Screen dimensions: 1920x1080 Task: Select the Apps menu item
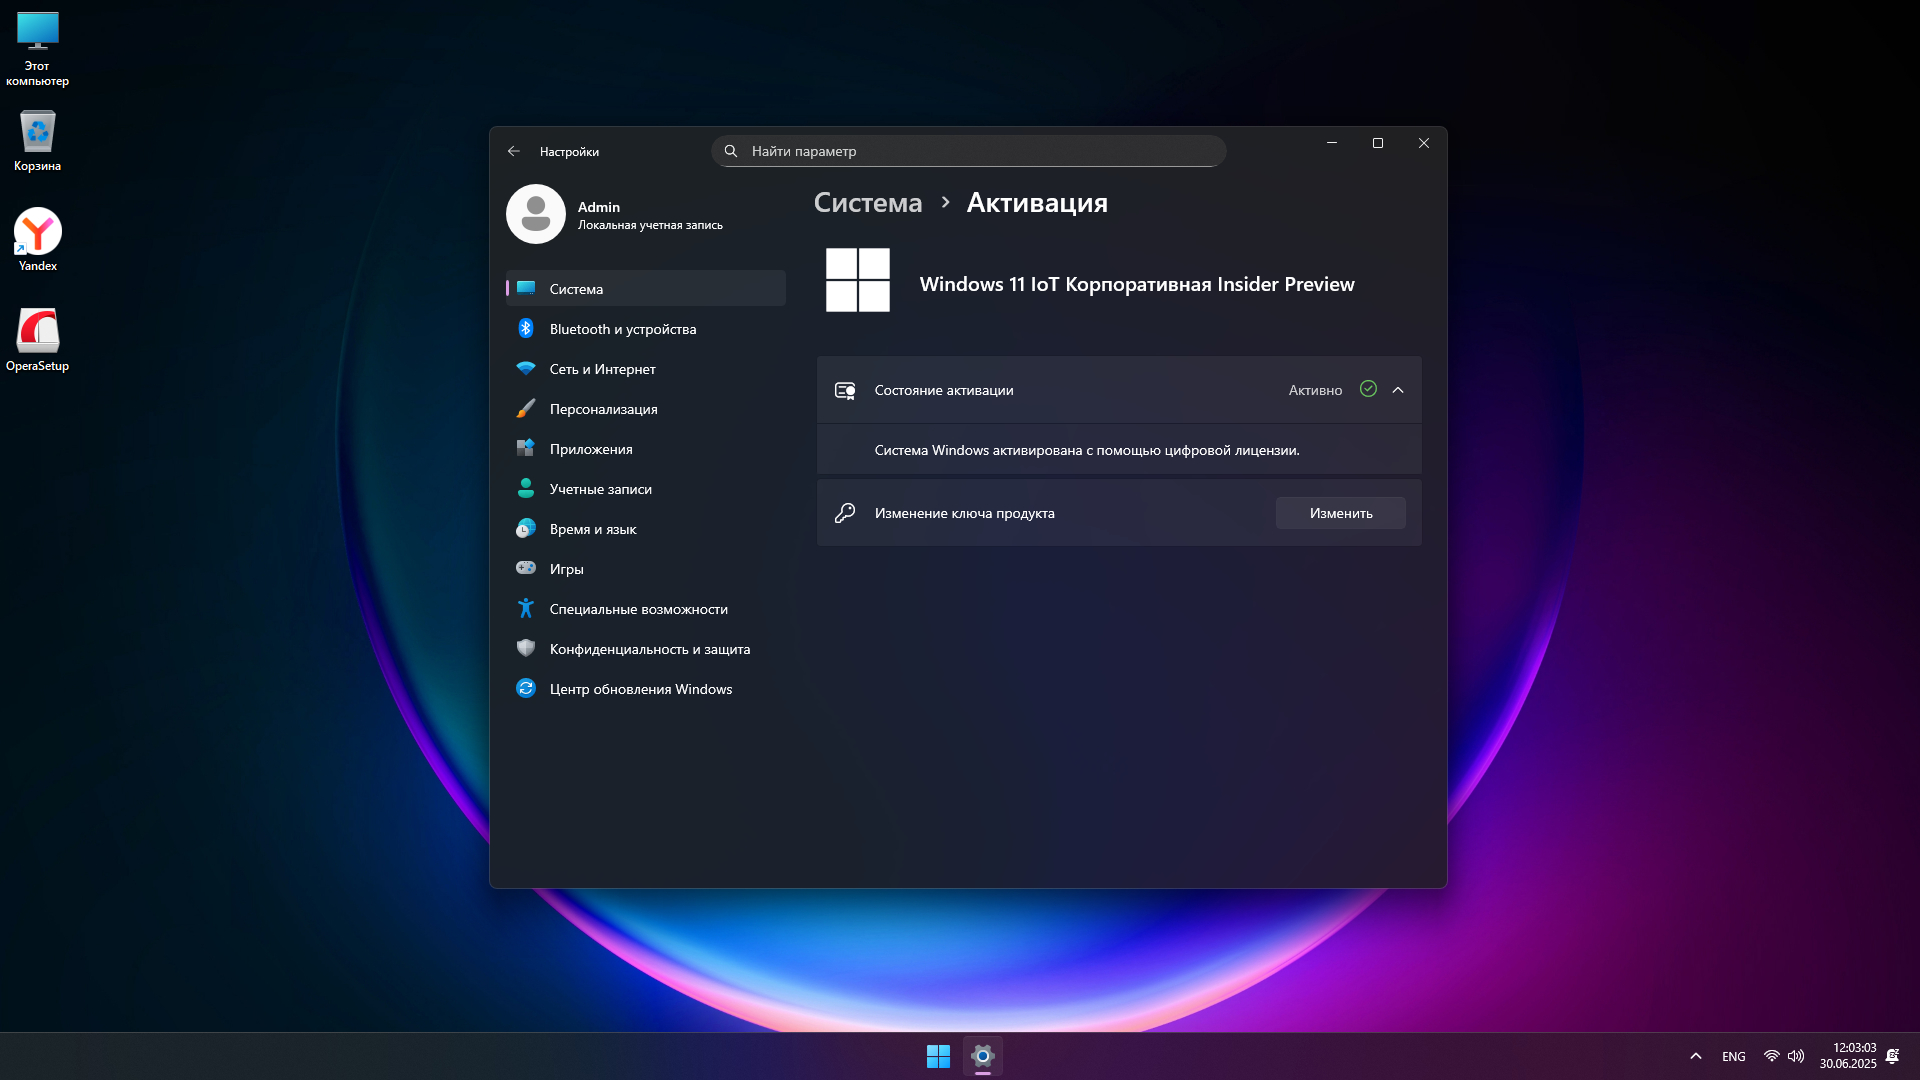(x=591, y=449)
